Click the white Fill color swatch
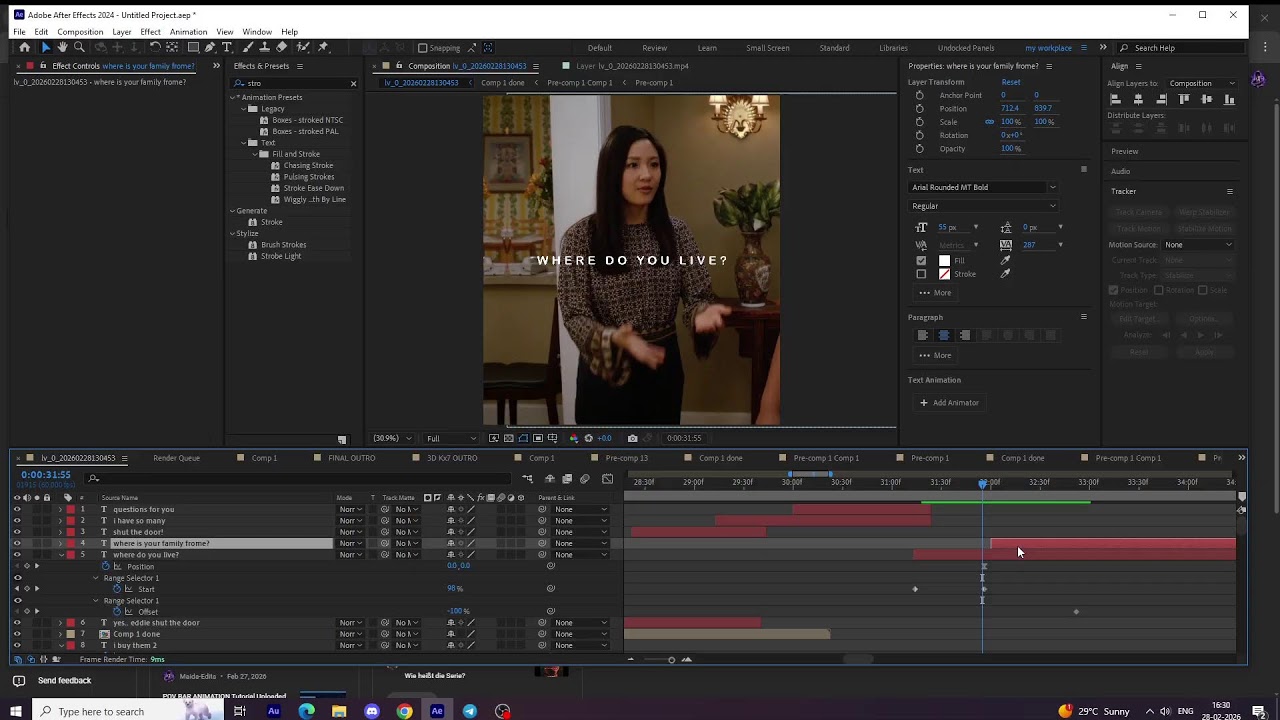 [x=944, y=261]
